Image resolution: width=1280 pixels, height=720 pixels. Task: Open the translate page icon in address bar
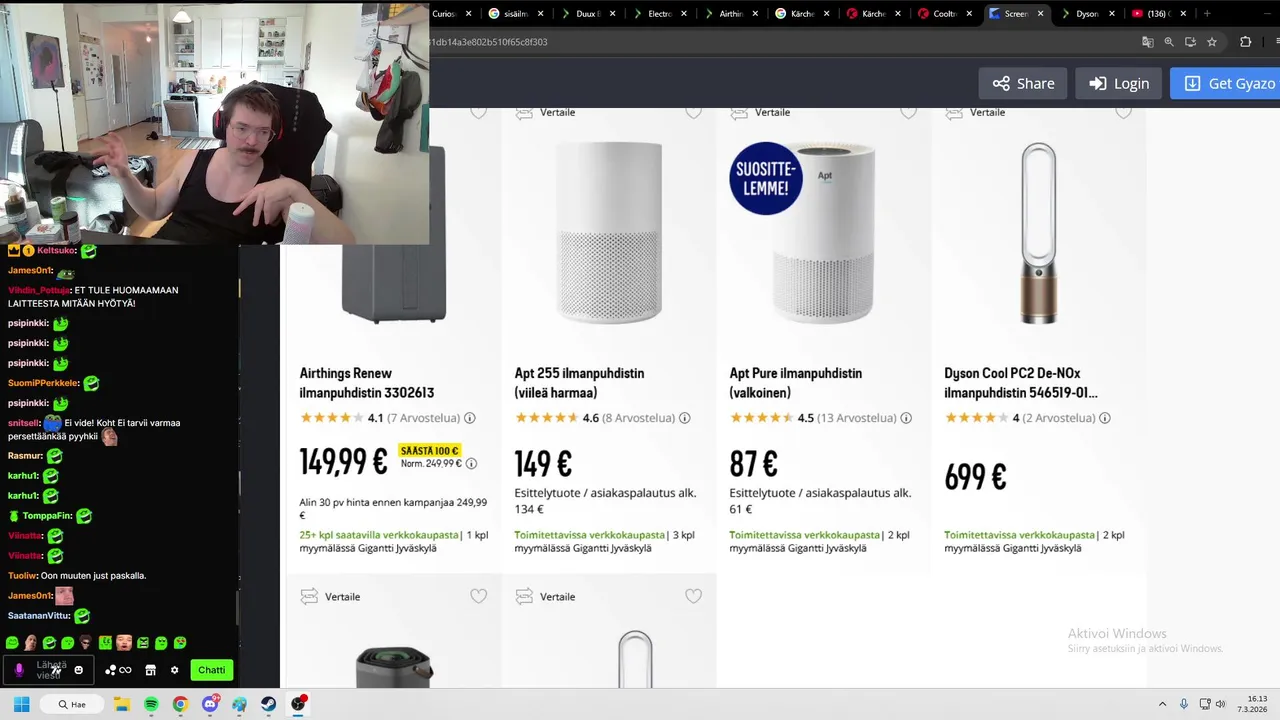[x=1148, y=42]
